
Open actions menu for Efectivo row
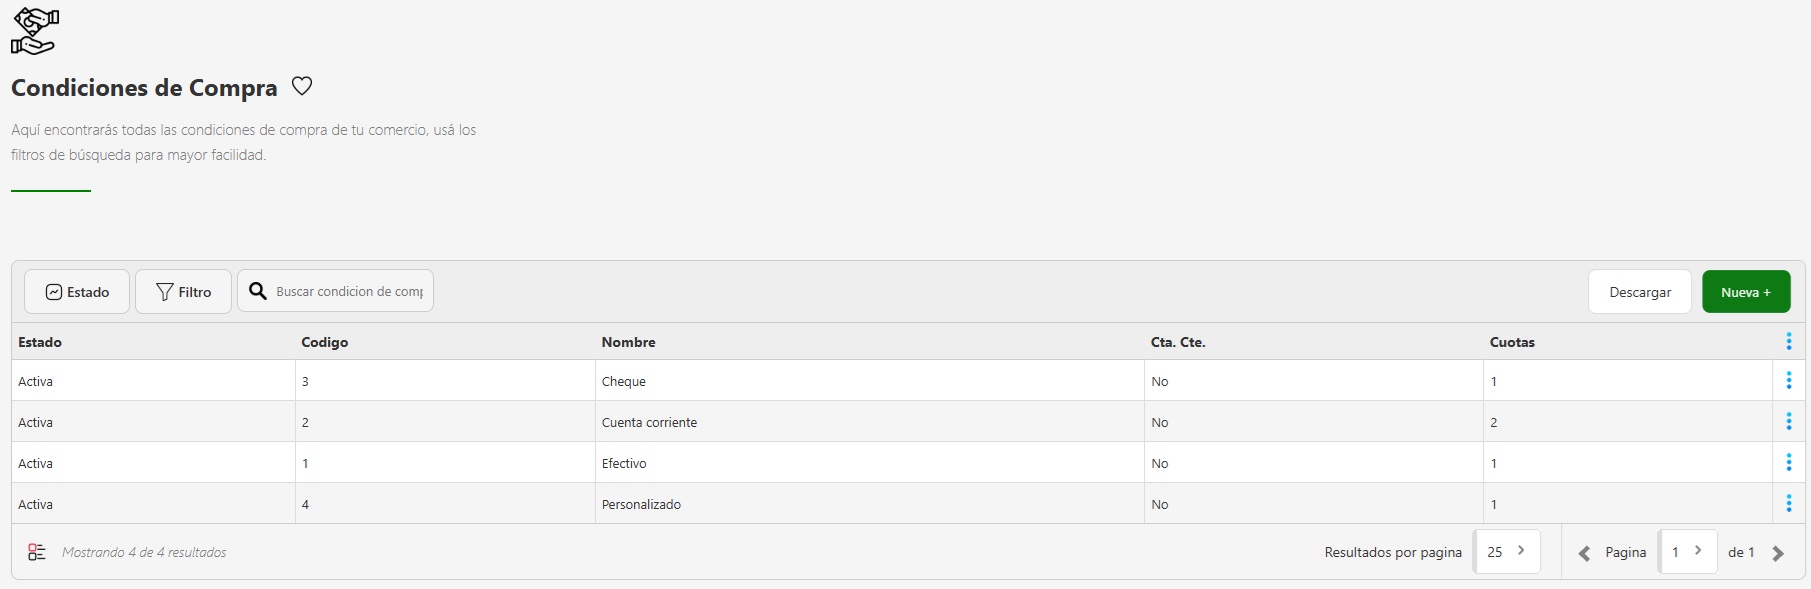click(x=1788, y=463)
